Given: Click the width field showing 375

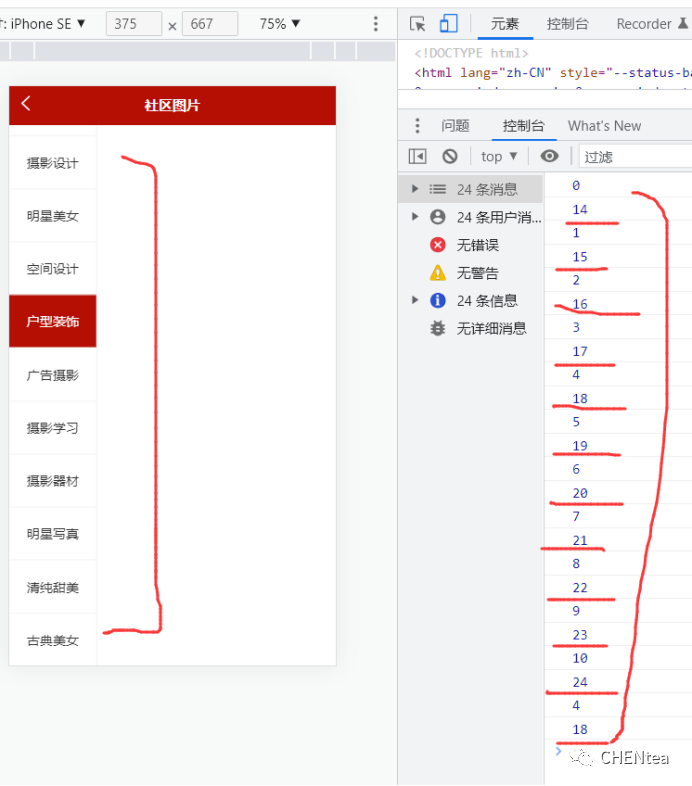Looking at the screenshot, I should coord(133,24).
